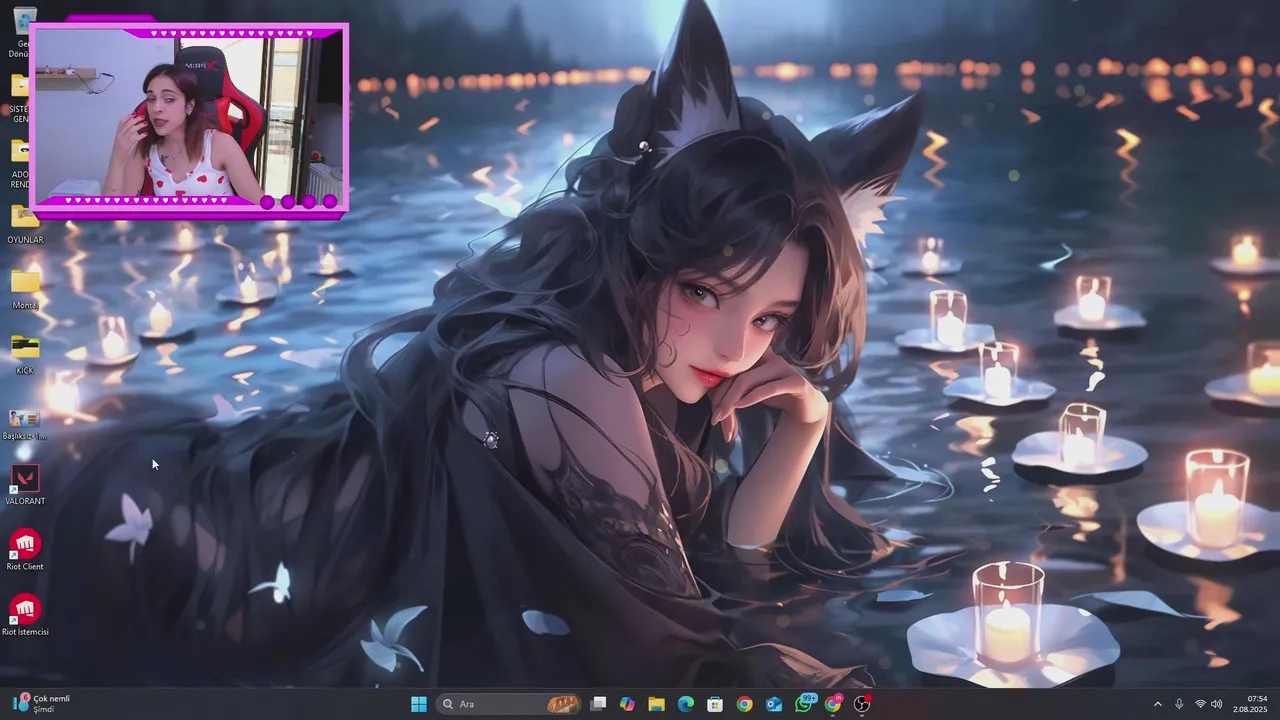The width and height of the screenshot is (1280, 720).
Task: Open Outlook from the taskbar
Action: tap(774, 704)
